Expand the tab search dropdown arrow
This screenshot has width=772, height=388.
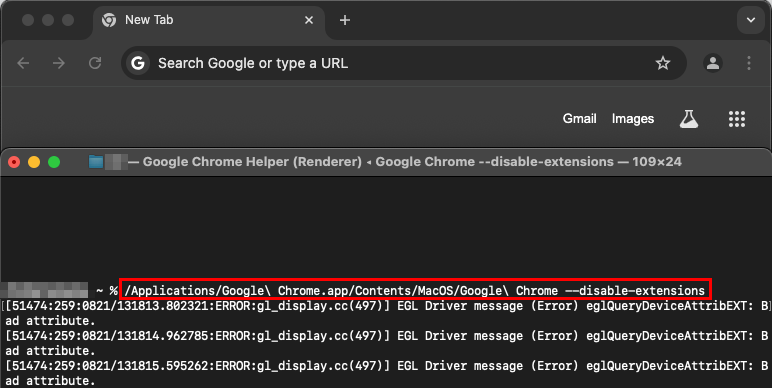(750, 20)
